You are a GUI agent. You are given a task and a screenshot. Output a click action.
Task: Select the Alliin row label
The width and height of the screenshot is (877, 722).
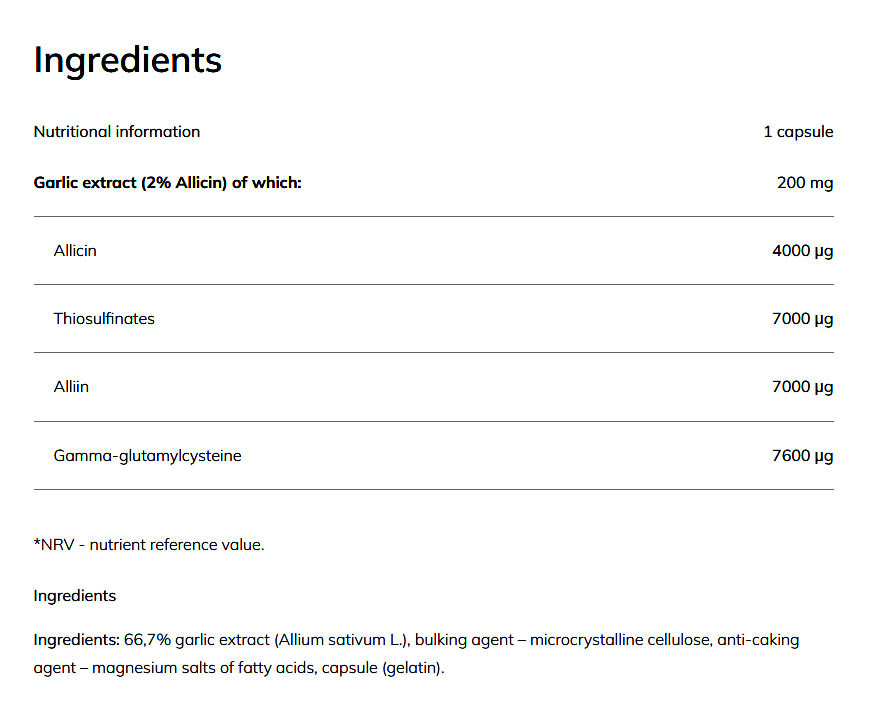tap(71, 387)
